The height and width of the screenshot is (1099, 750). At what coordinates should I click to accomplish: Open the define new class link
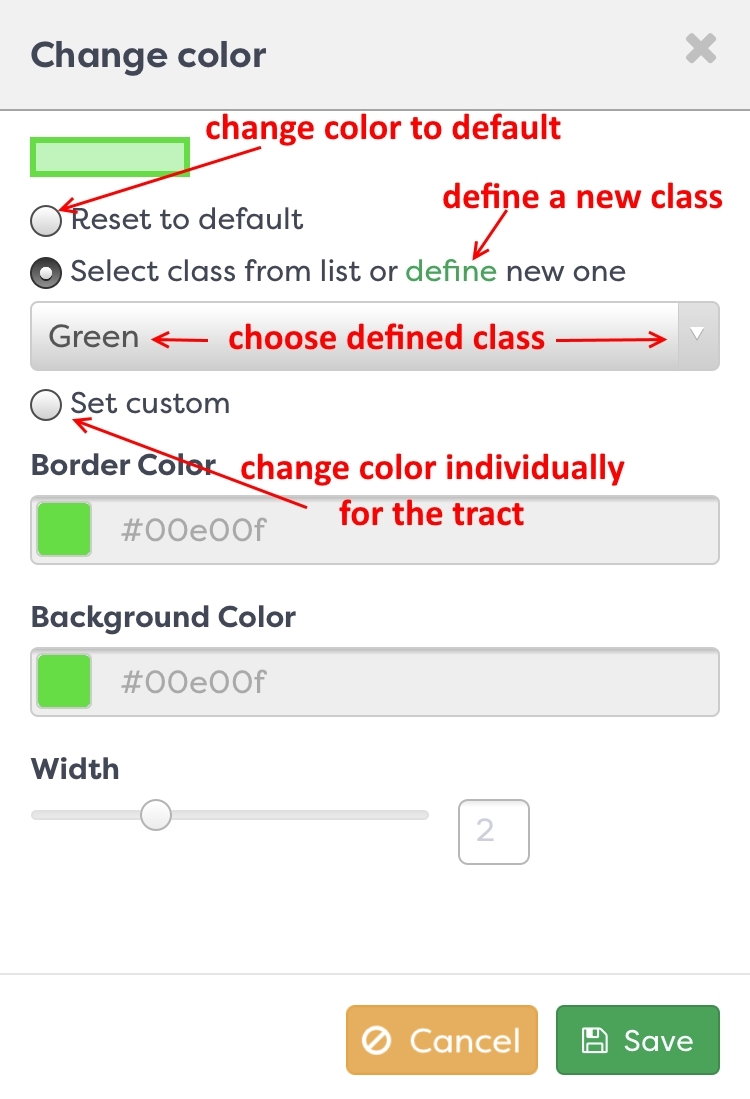click(x=451, y=271)
